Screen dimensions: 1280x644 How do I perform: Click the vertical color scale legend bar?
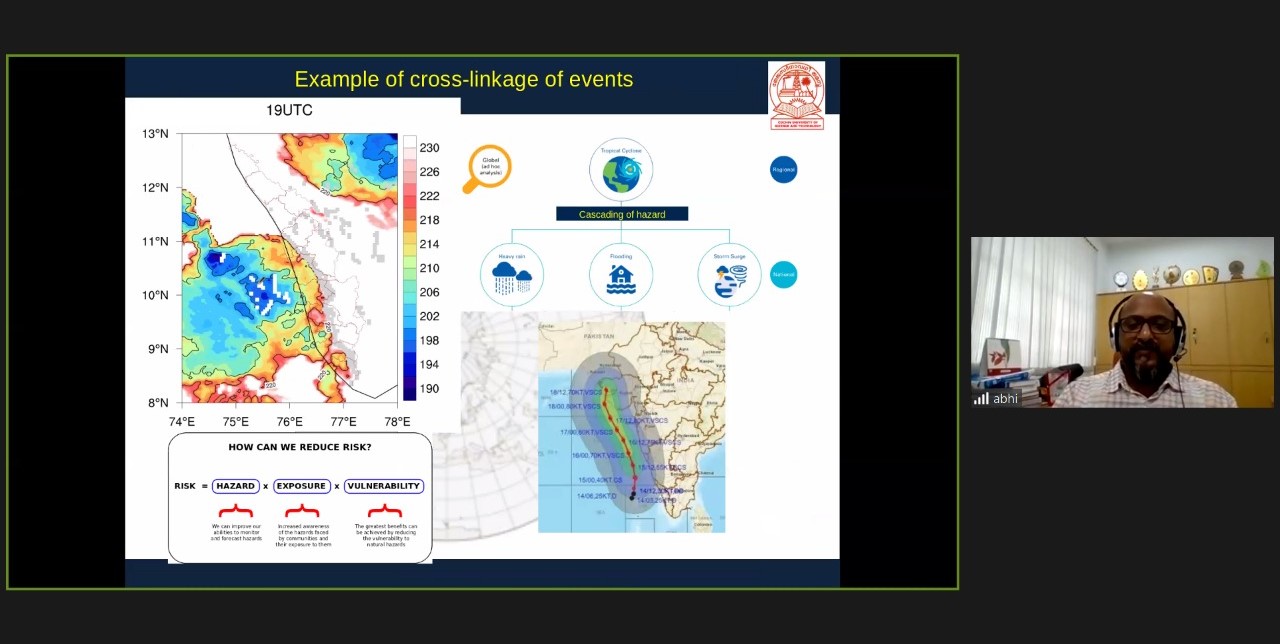pyautogui.click(x=409, y=268)
